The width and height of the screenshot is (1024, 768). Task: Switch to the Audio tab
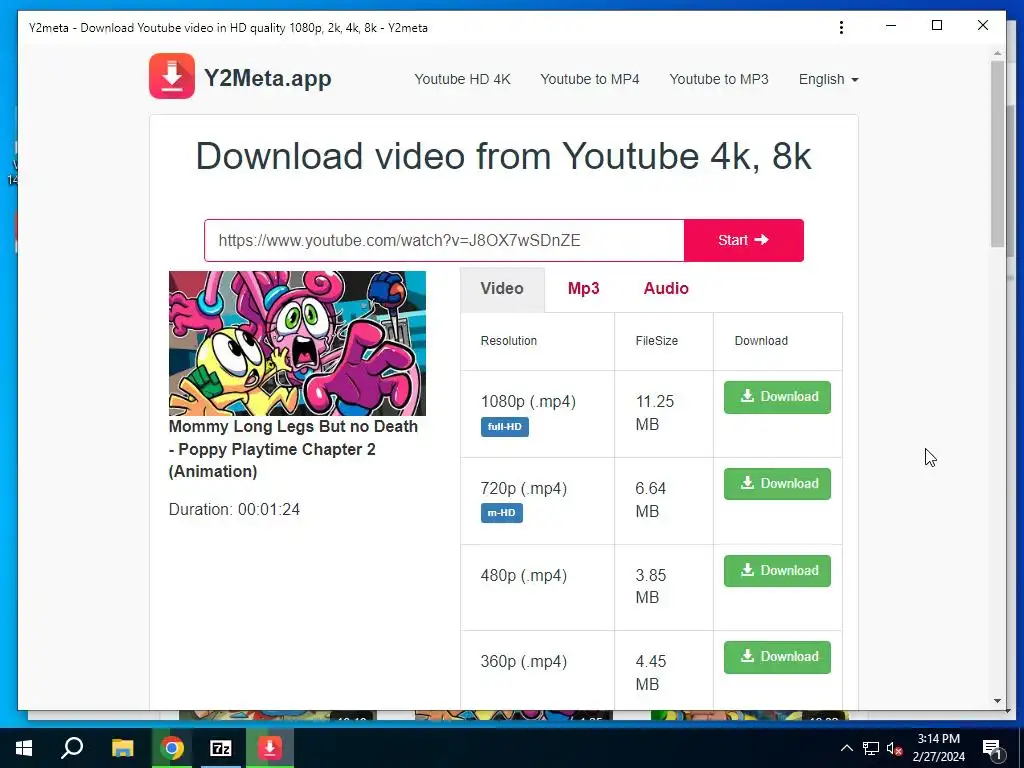tap(666, 289)
